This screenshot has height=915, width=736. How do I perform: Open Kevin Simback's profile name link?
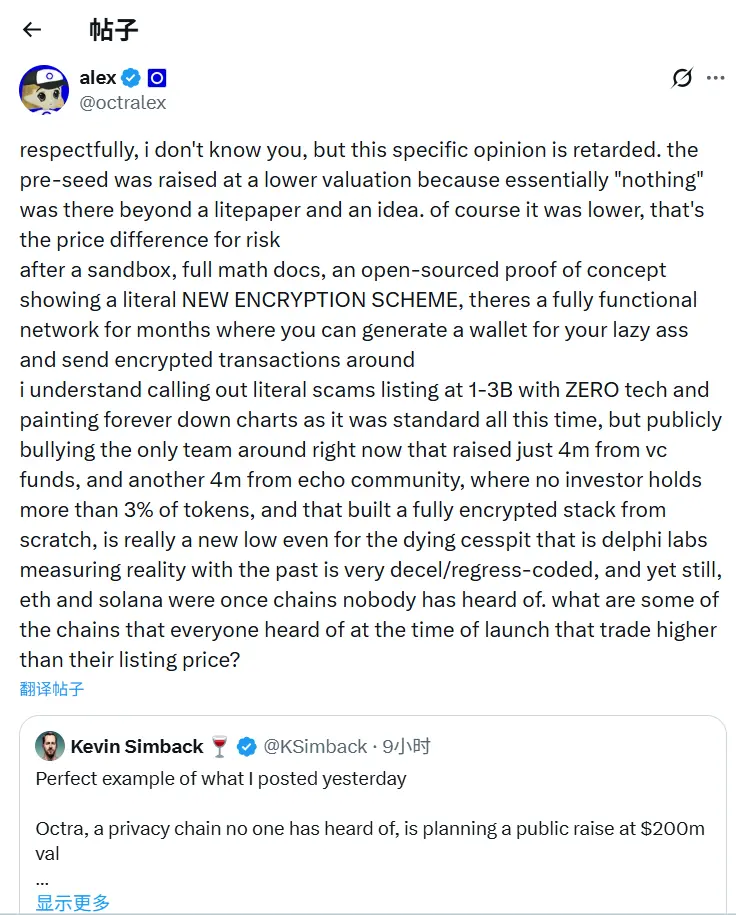pos(137,746)
